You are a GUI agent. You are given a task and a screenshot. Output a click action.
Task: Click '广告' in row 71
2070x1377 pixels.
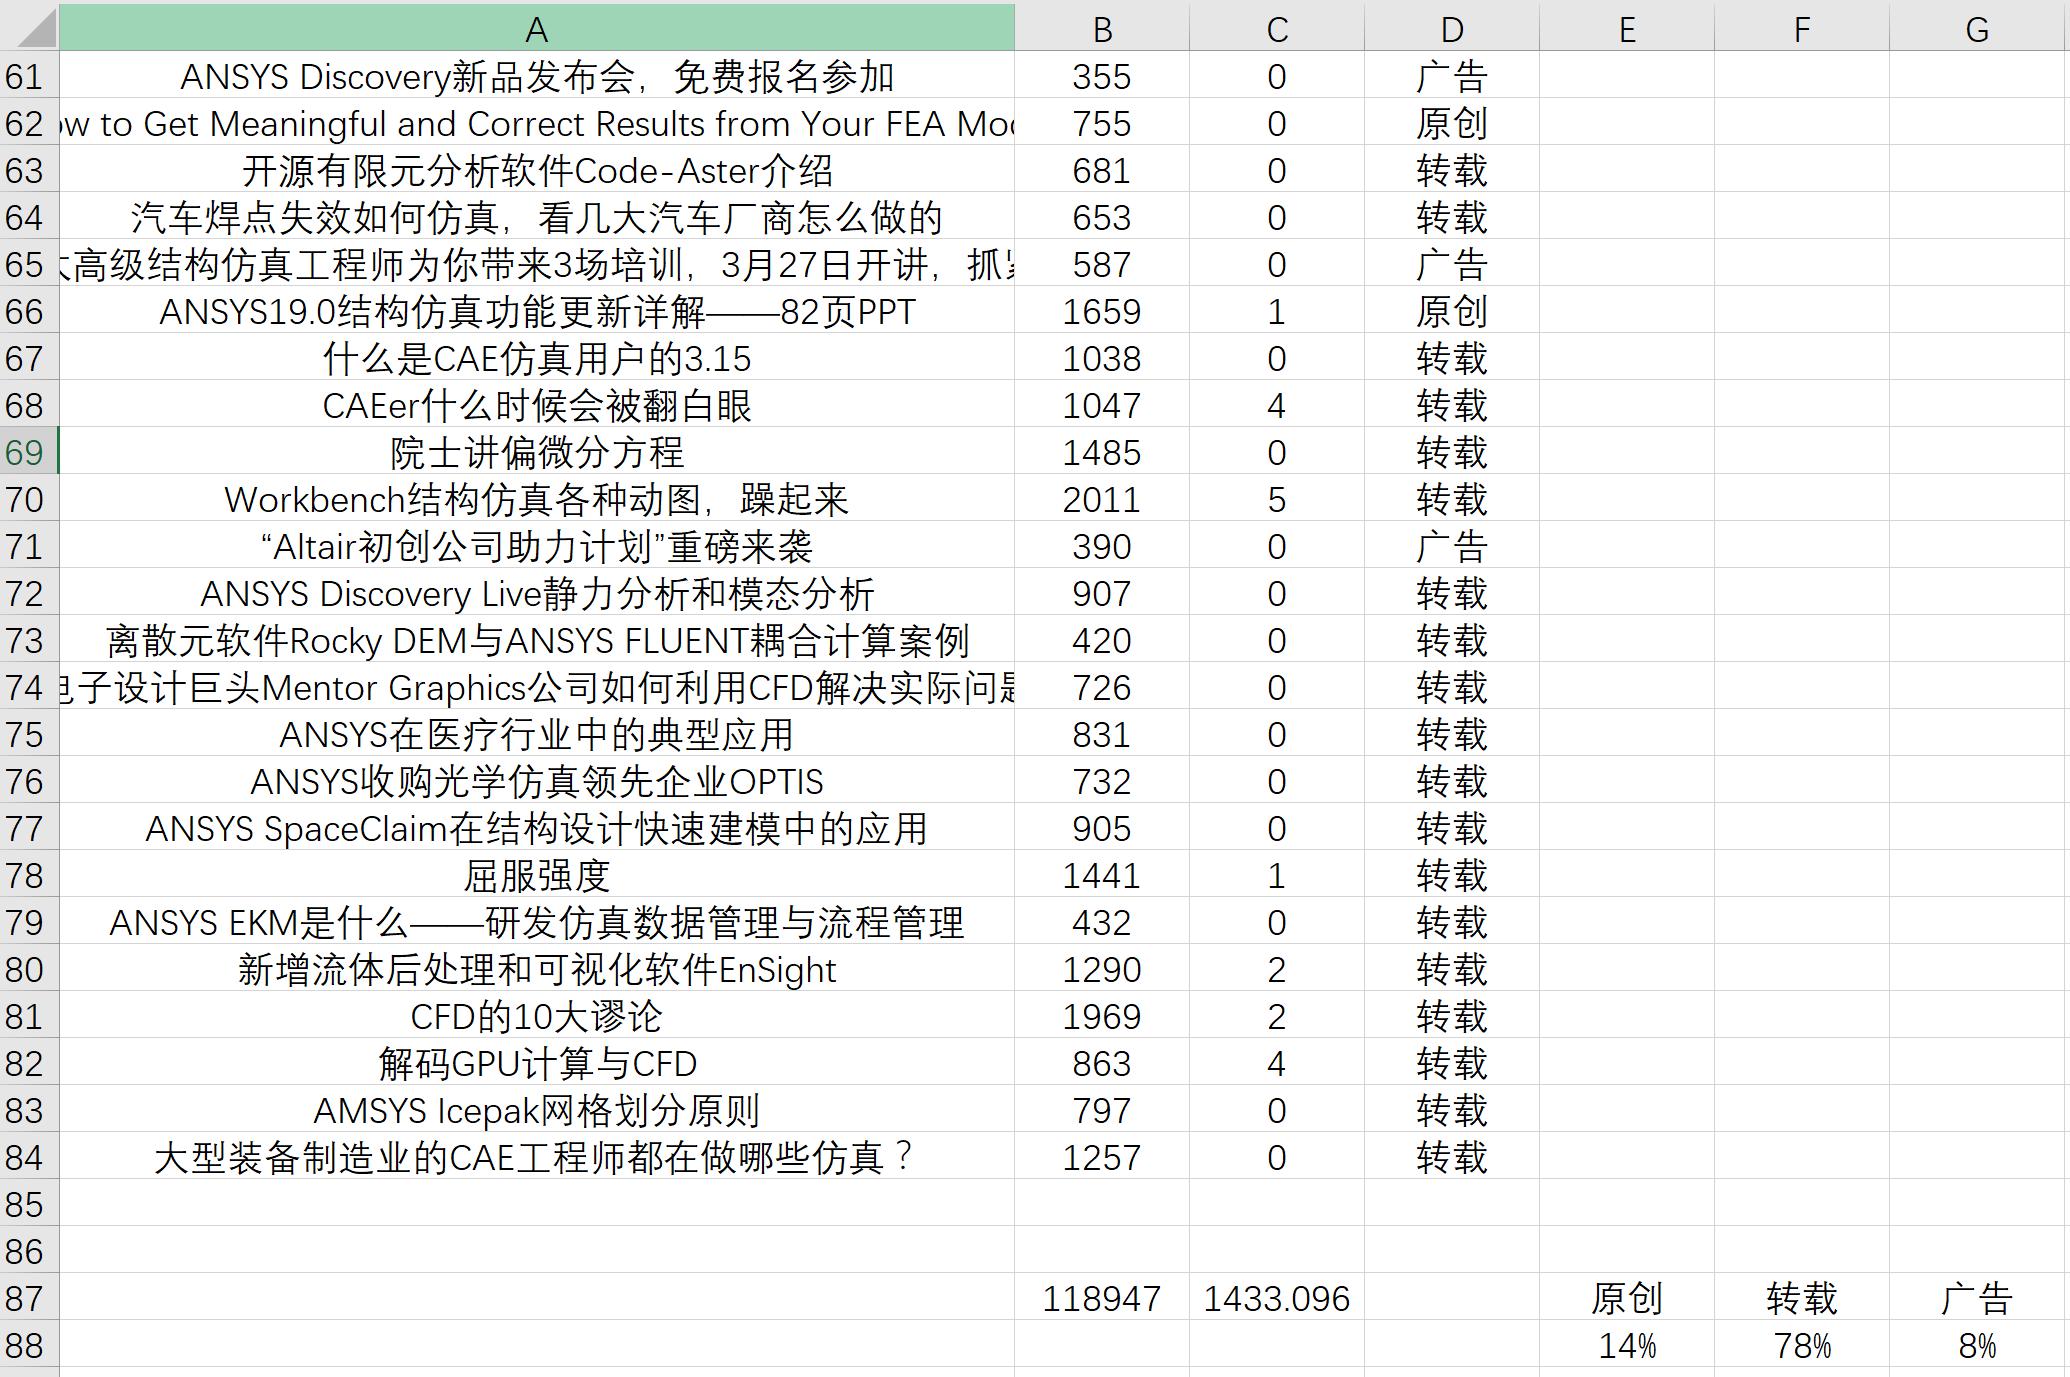point(1452,547)
